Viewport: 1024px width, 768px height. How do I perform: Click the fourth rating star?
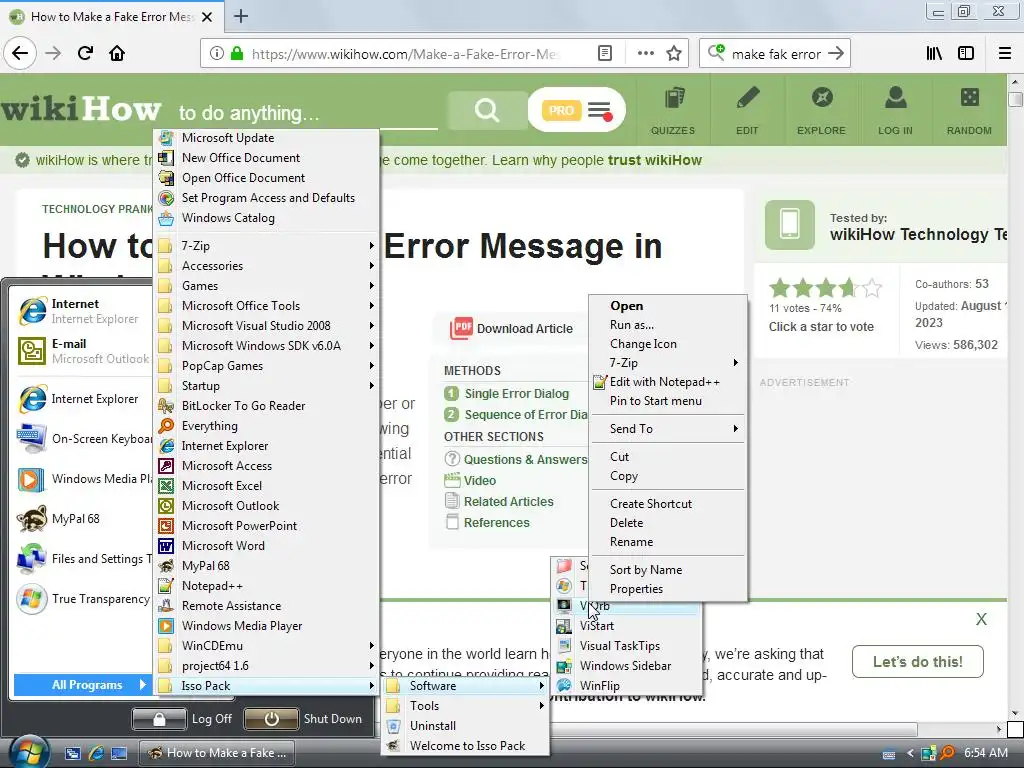pos(848,288)
